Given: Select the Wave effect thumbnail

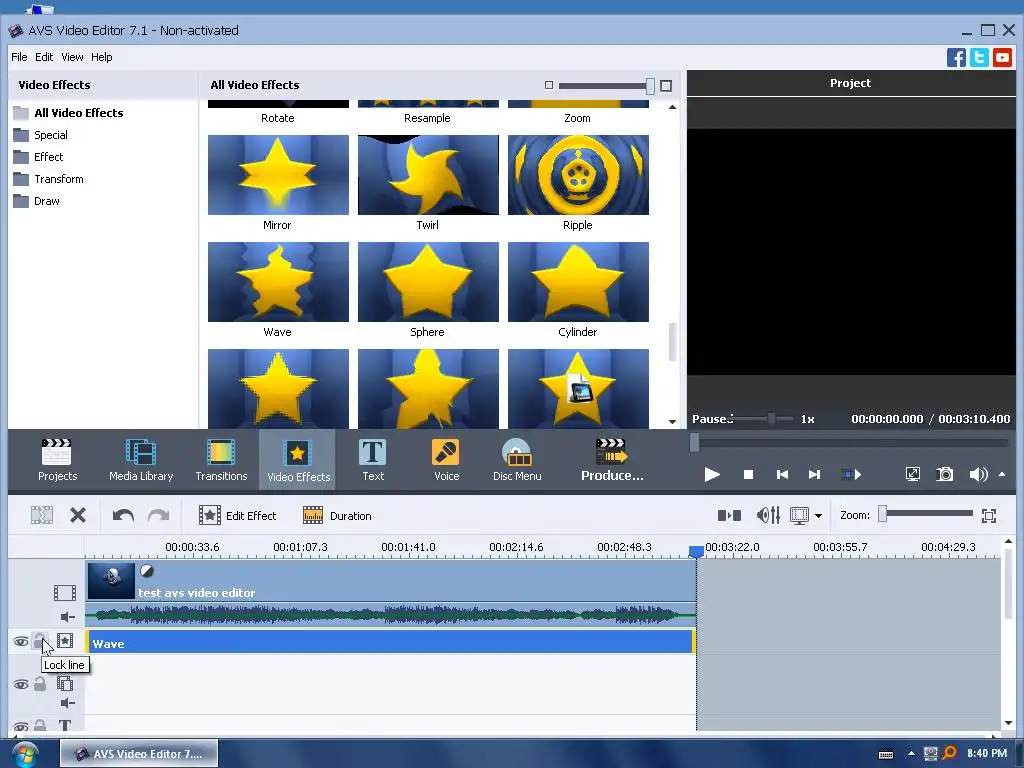Looking at the screenshot, I should point(278,282).
